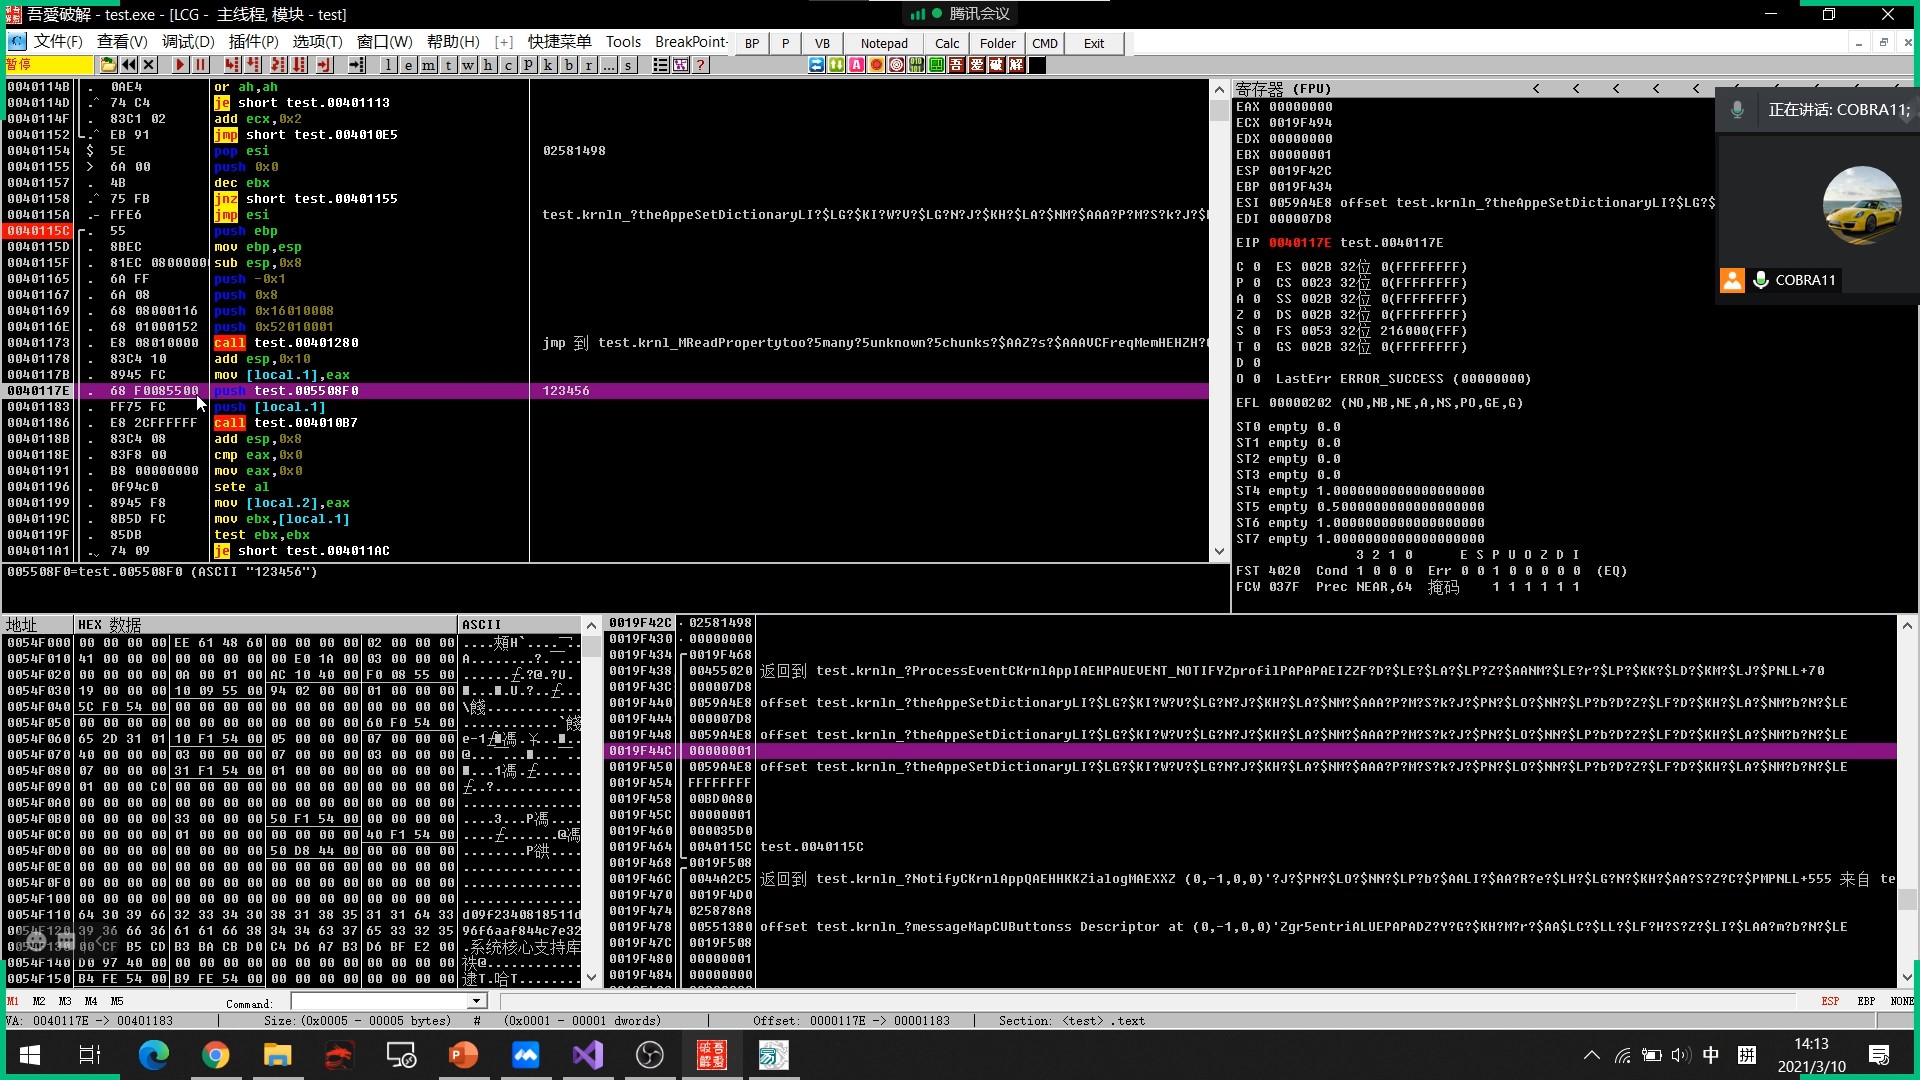Select the push test.005508F0 instruction row
This screenshot has width=1920, height=1080.
(605, 391)
